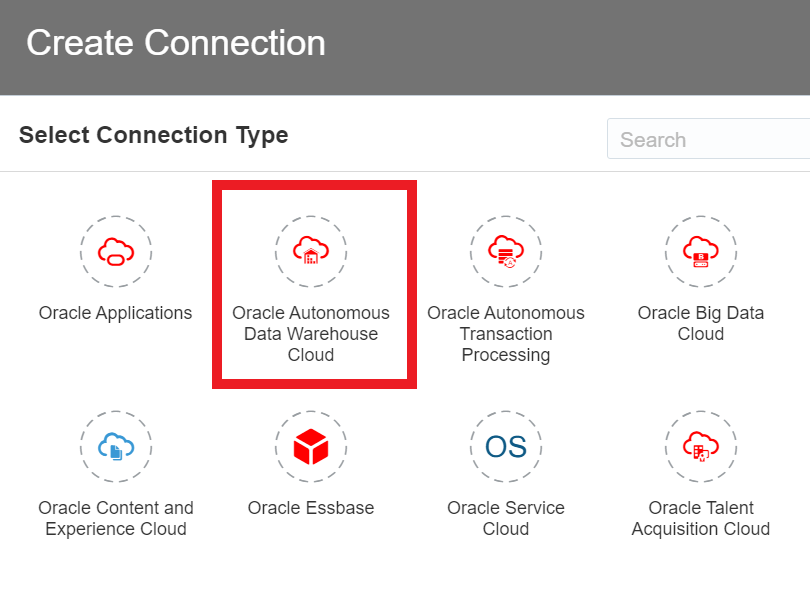Pick the Oracle Big Data Cloud icon
The width and height of the screenshot is (810, 589).
701,250
